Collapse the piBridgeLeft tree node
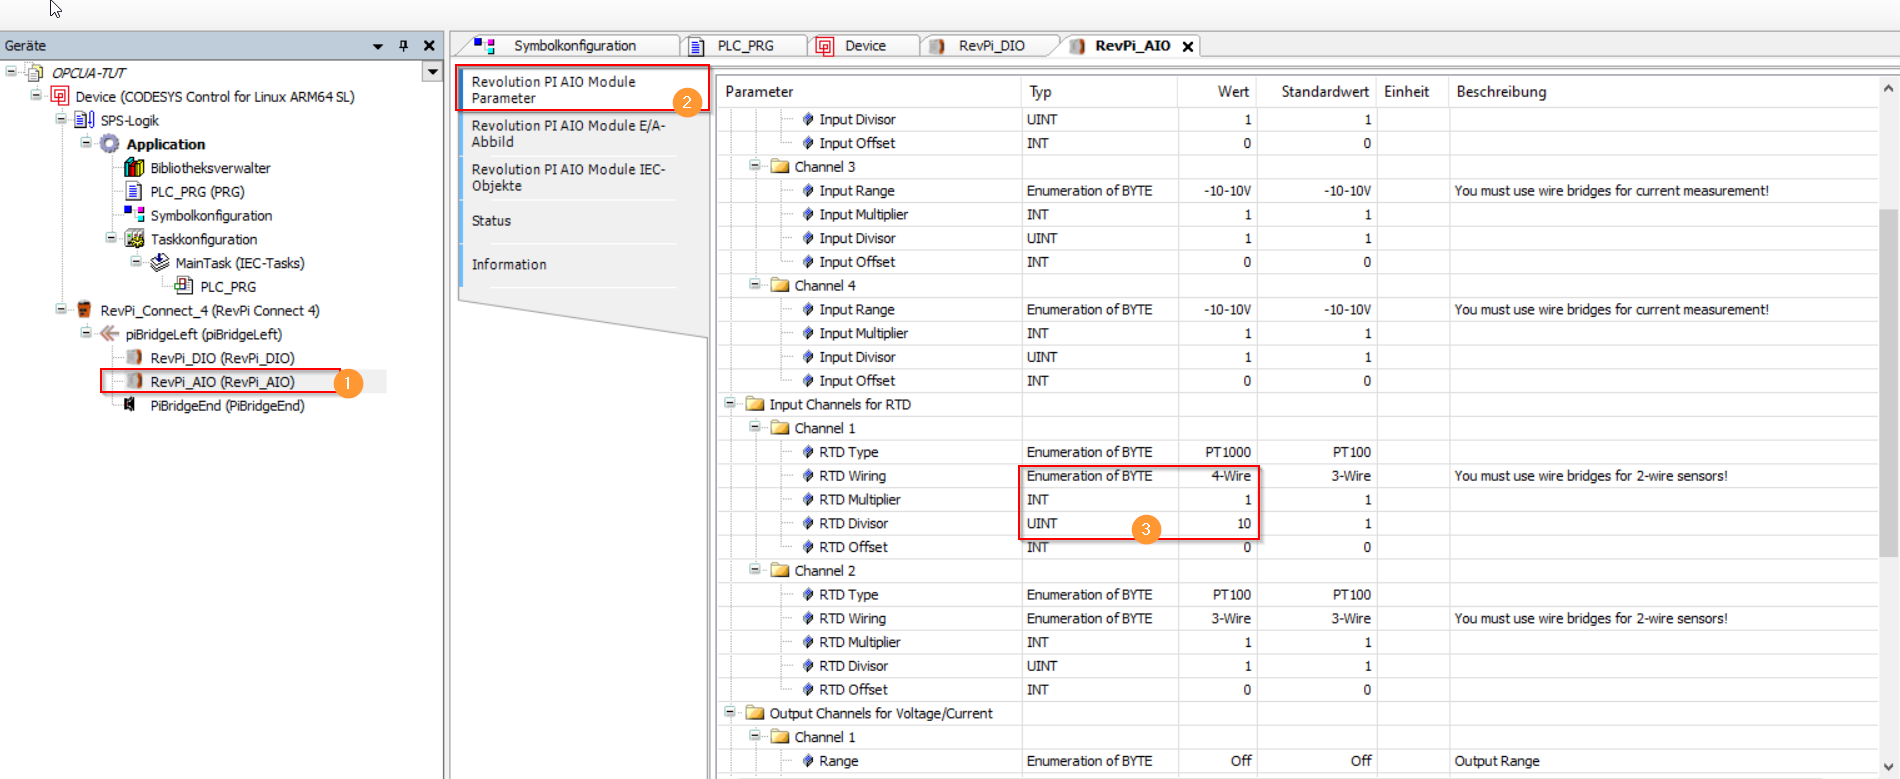This screenshot has width=1900, height=779. 86,334
